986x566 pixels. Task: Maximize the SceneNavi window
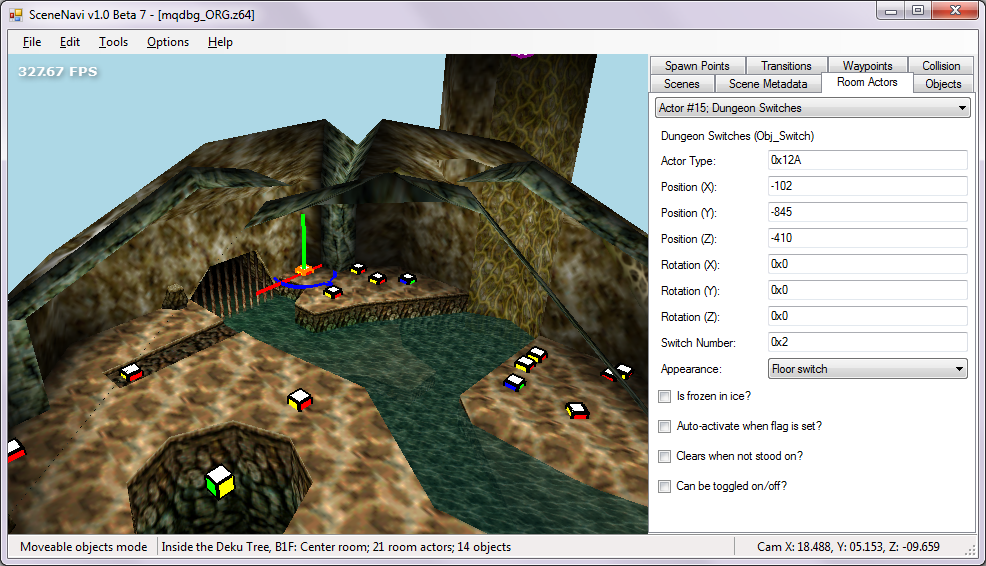pyautogui.click(x=918, y=10)
